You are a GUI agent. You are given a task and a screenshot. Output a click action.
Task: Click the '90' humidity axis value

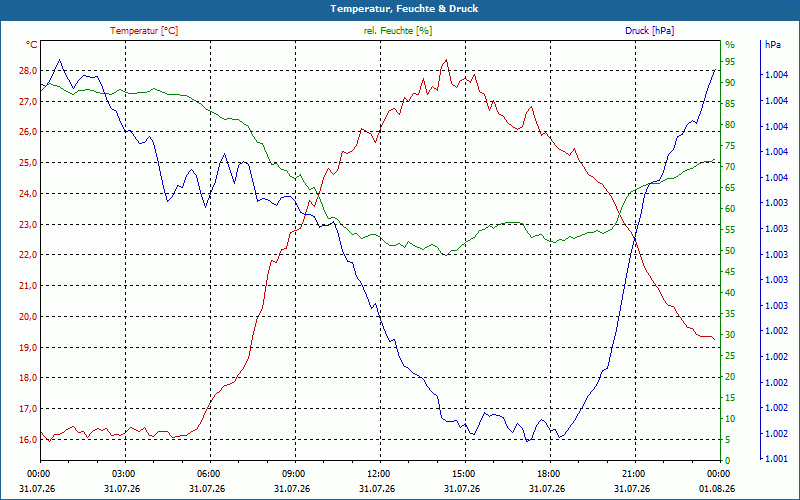pos(730,83)
